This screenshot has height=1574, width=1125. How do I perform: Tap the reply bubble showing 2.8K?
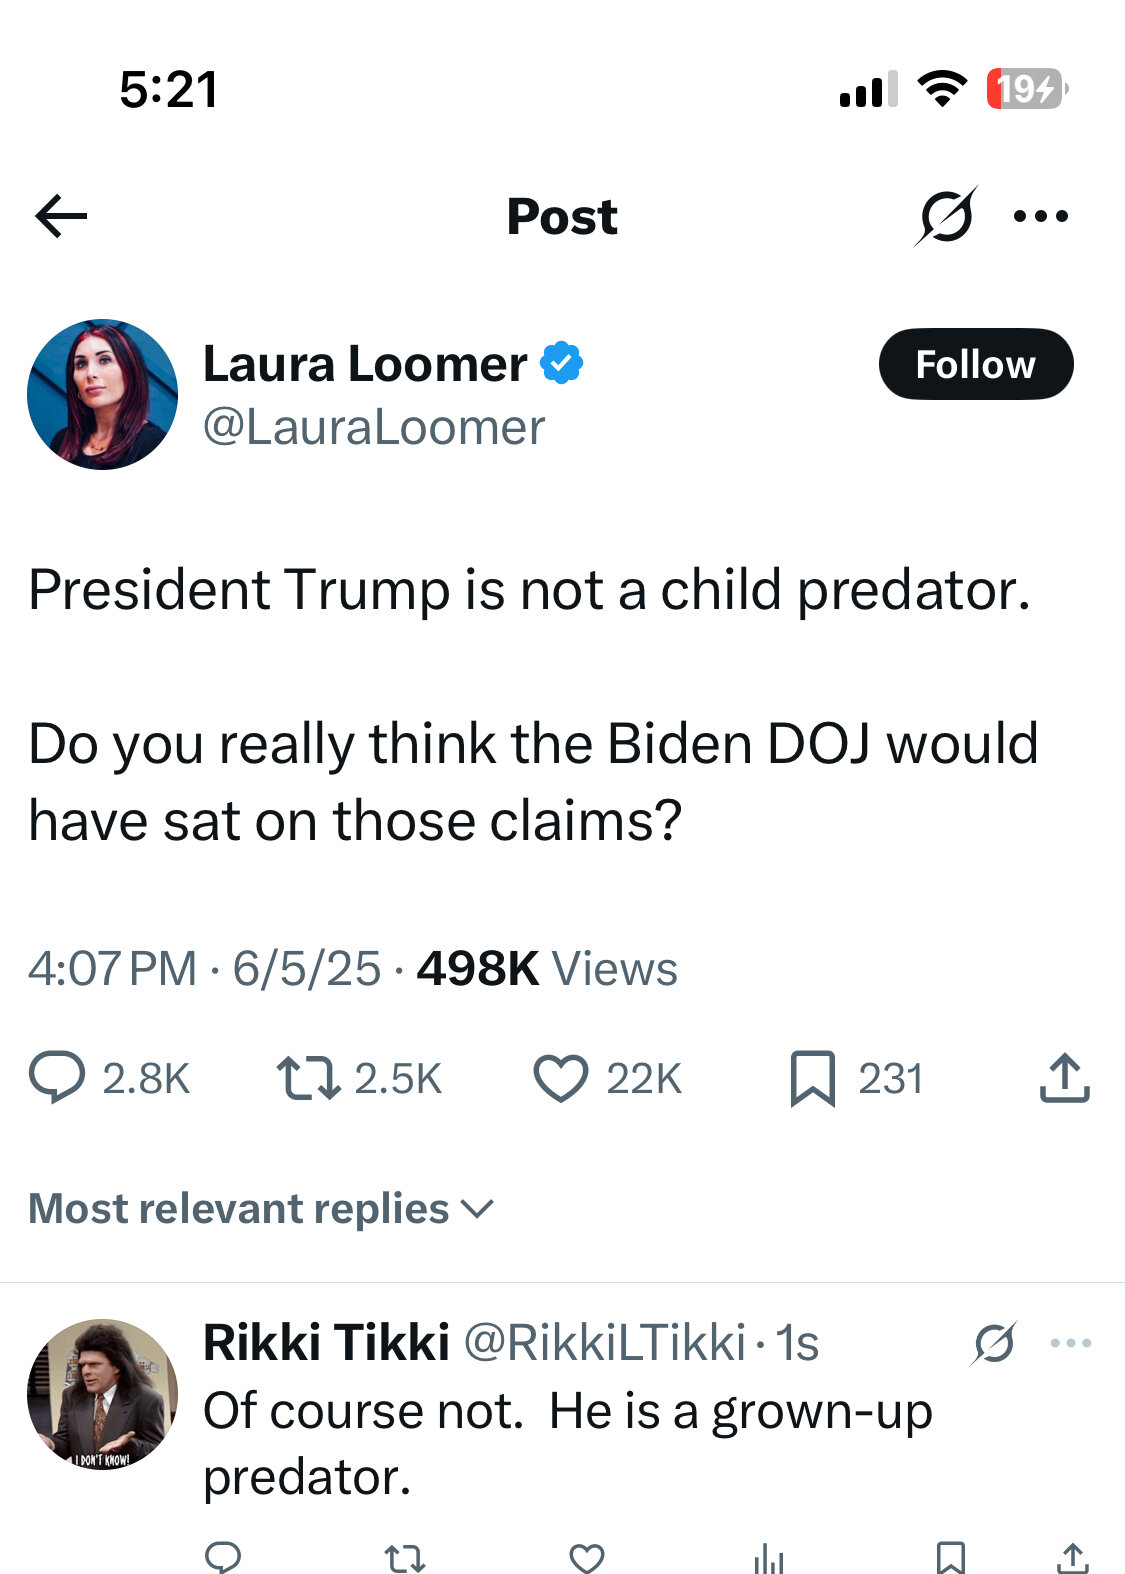coord(57,1078)
